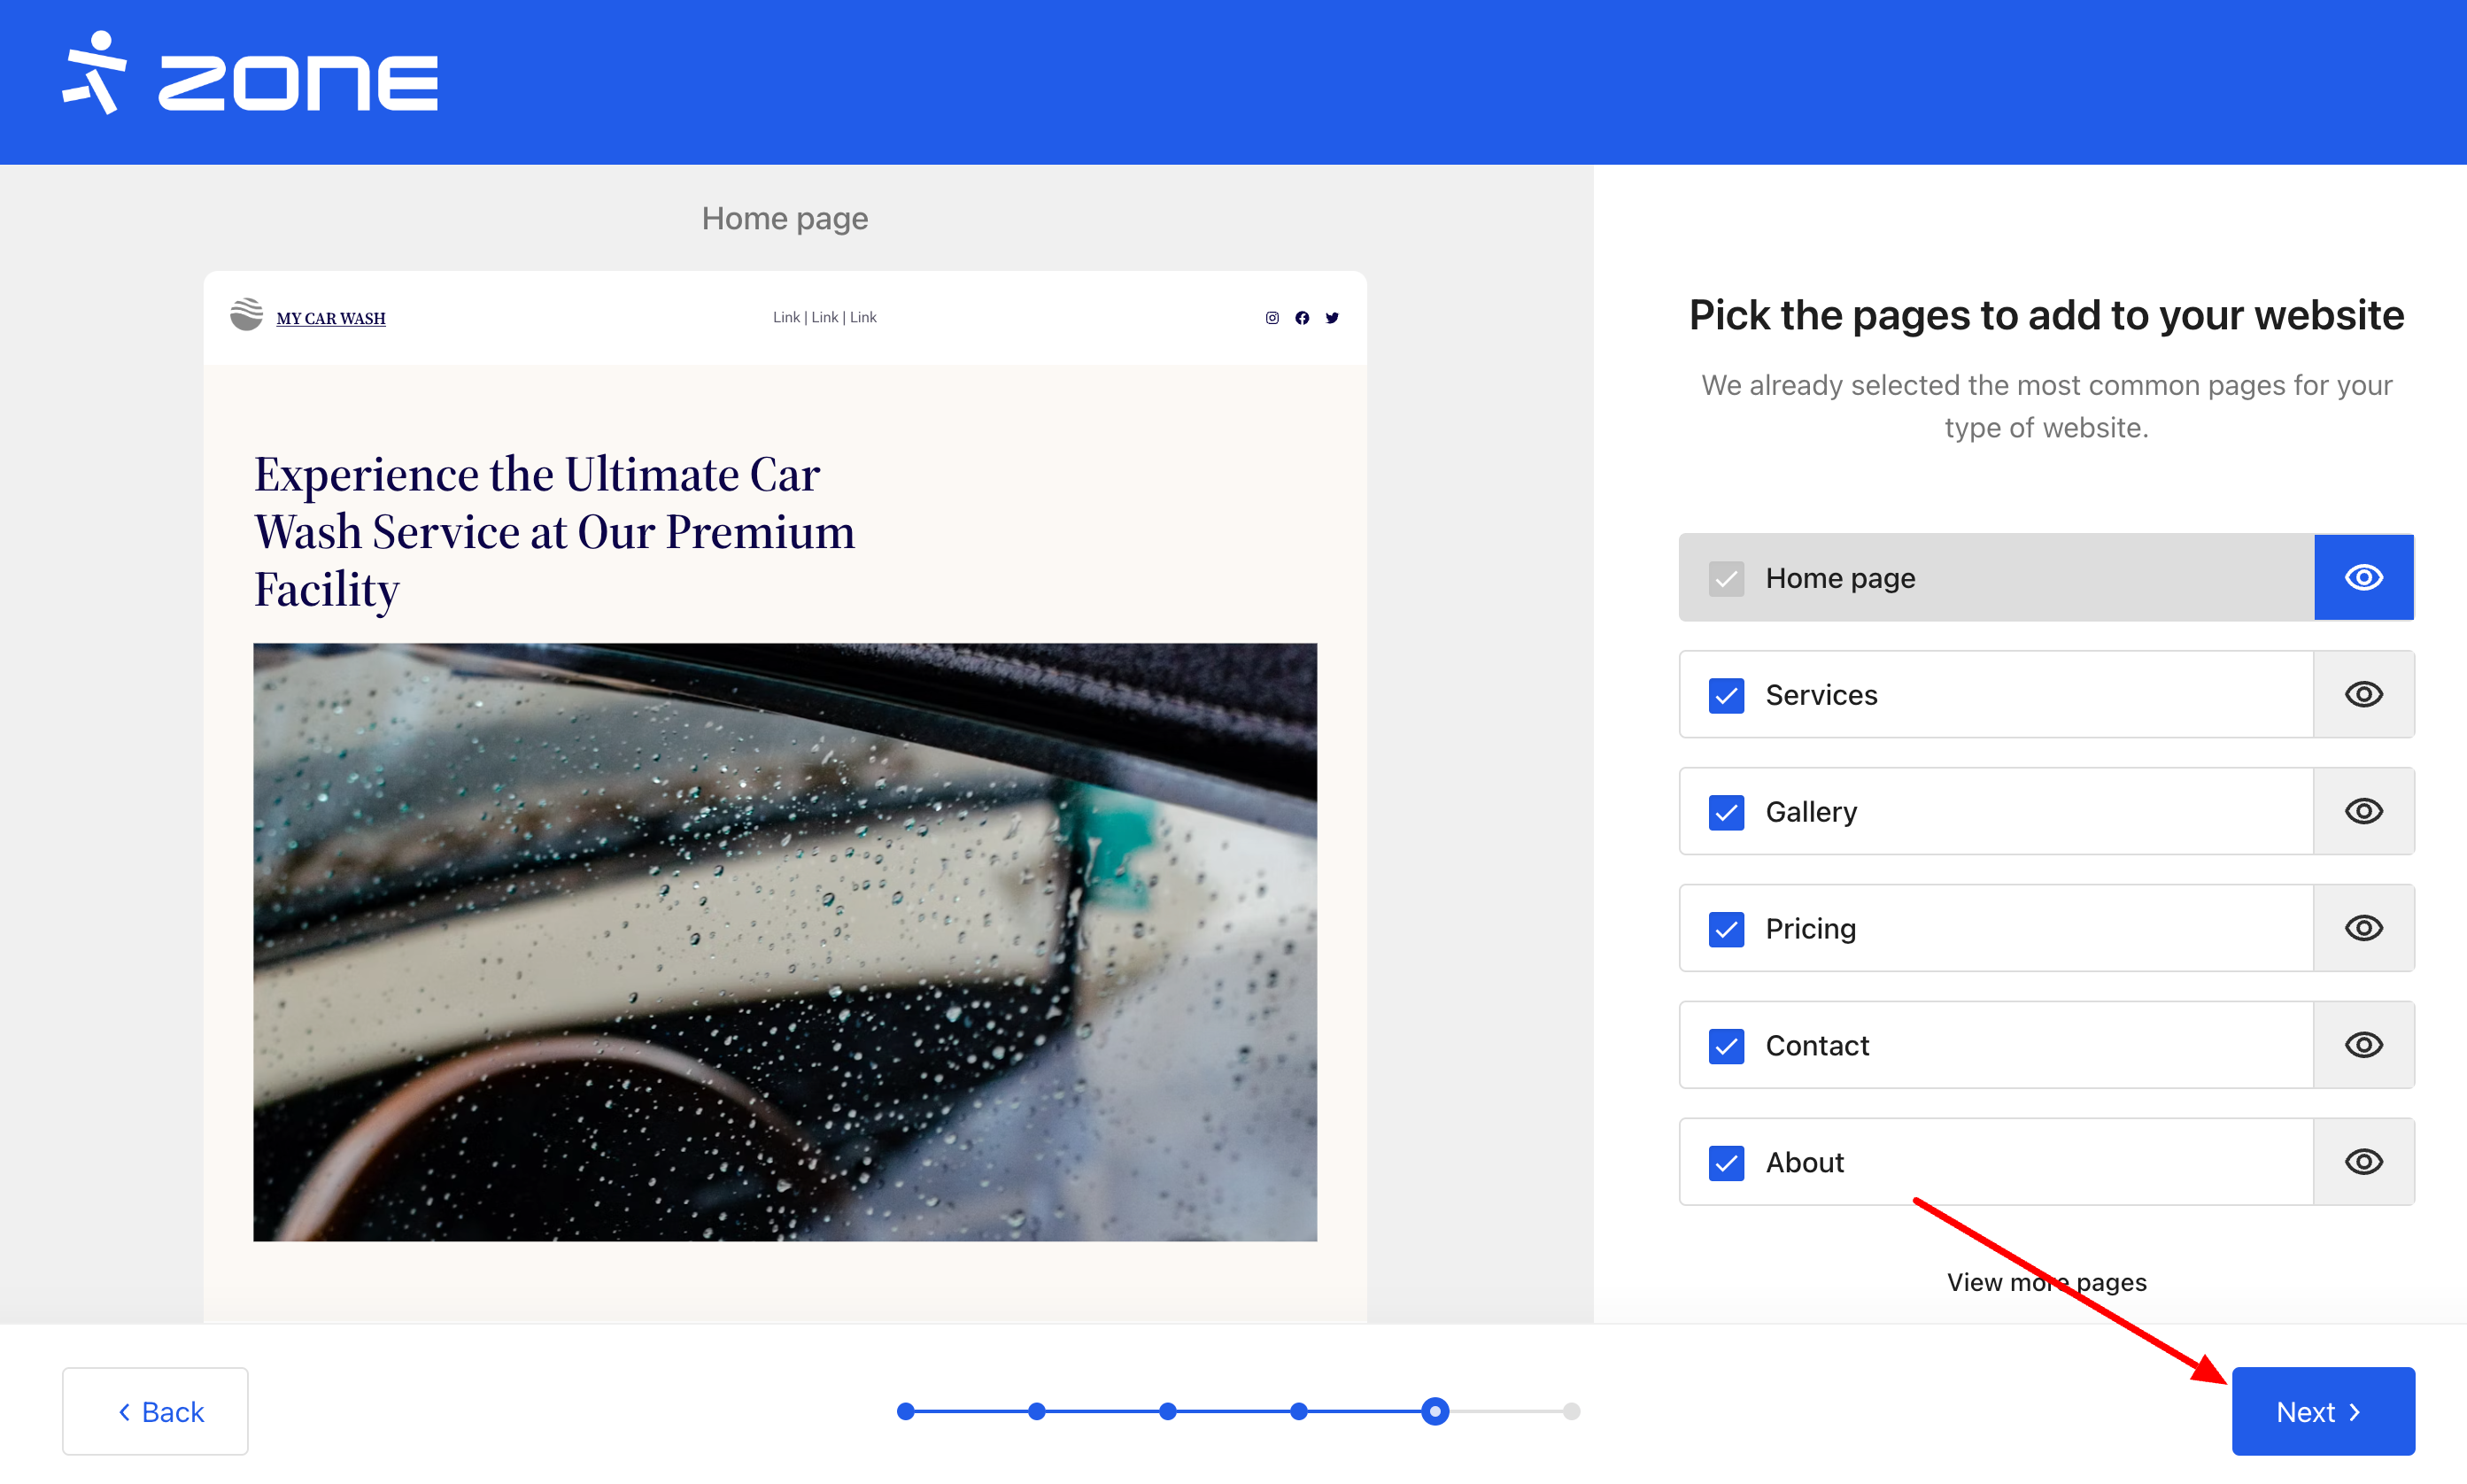Viewport: 2467px width, 1484px height.
Task: Uncheck the Services checkbox
Action: pos(1726,696)
